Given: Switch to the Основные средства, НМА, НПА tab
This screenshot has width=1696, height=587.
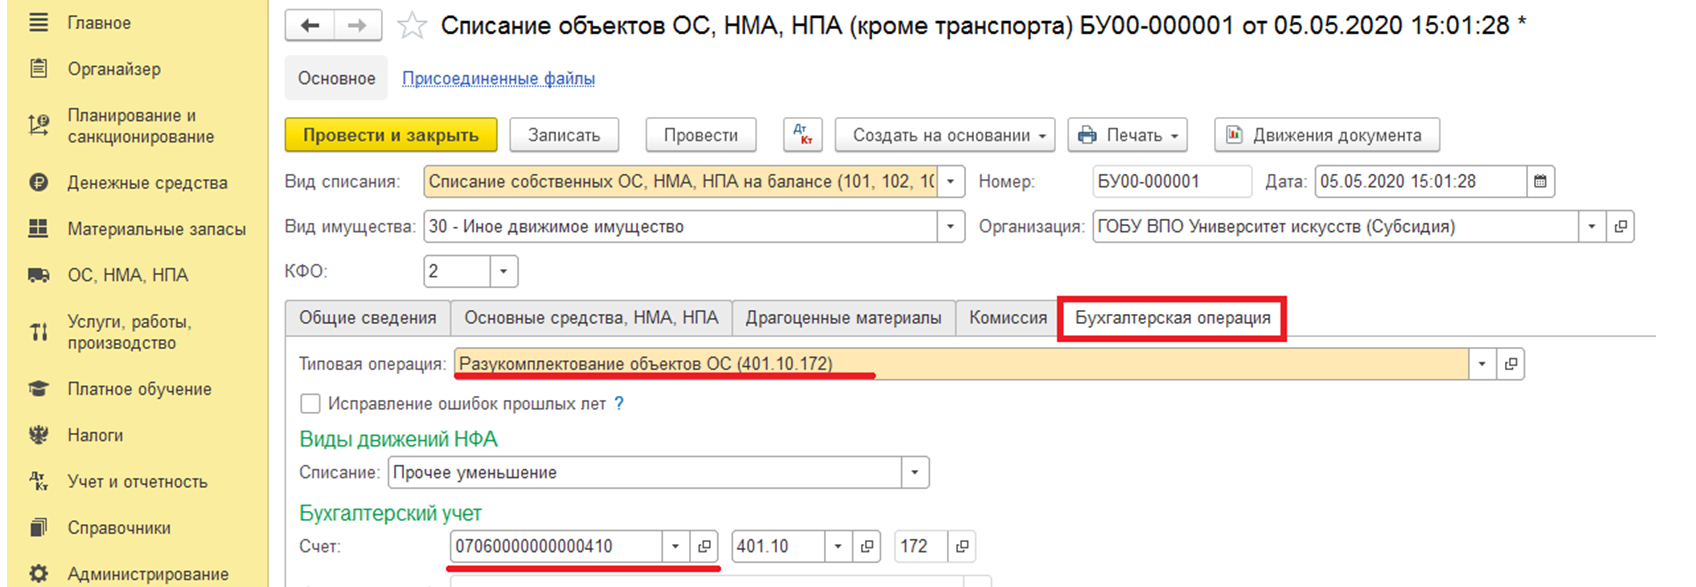Looking at the screenshot, I should point(591,318).
